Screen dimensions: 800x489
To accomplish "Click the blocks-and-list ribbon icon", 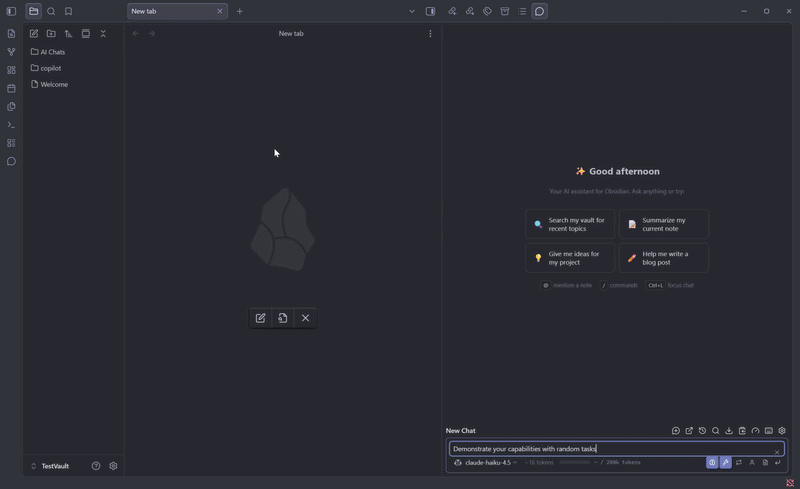I will click(x=11, y=143).
